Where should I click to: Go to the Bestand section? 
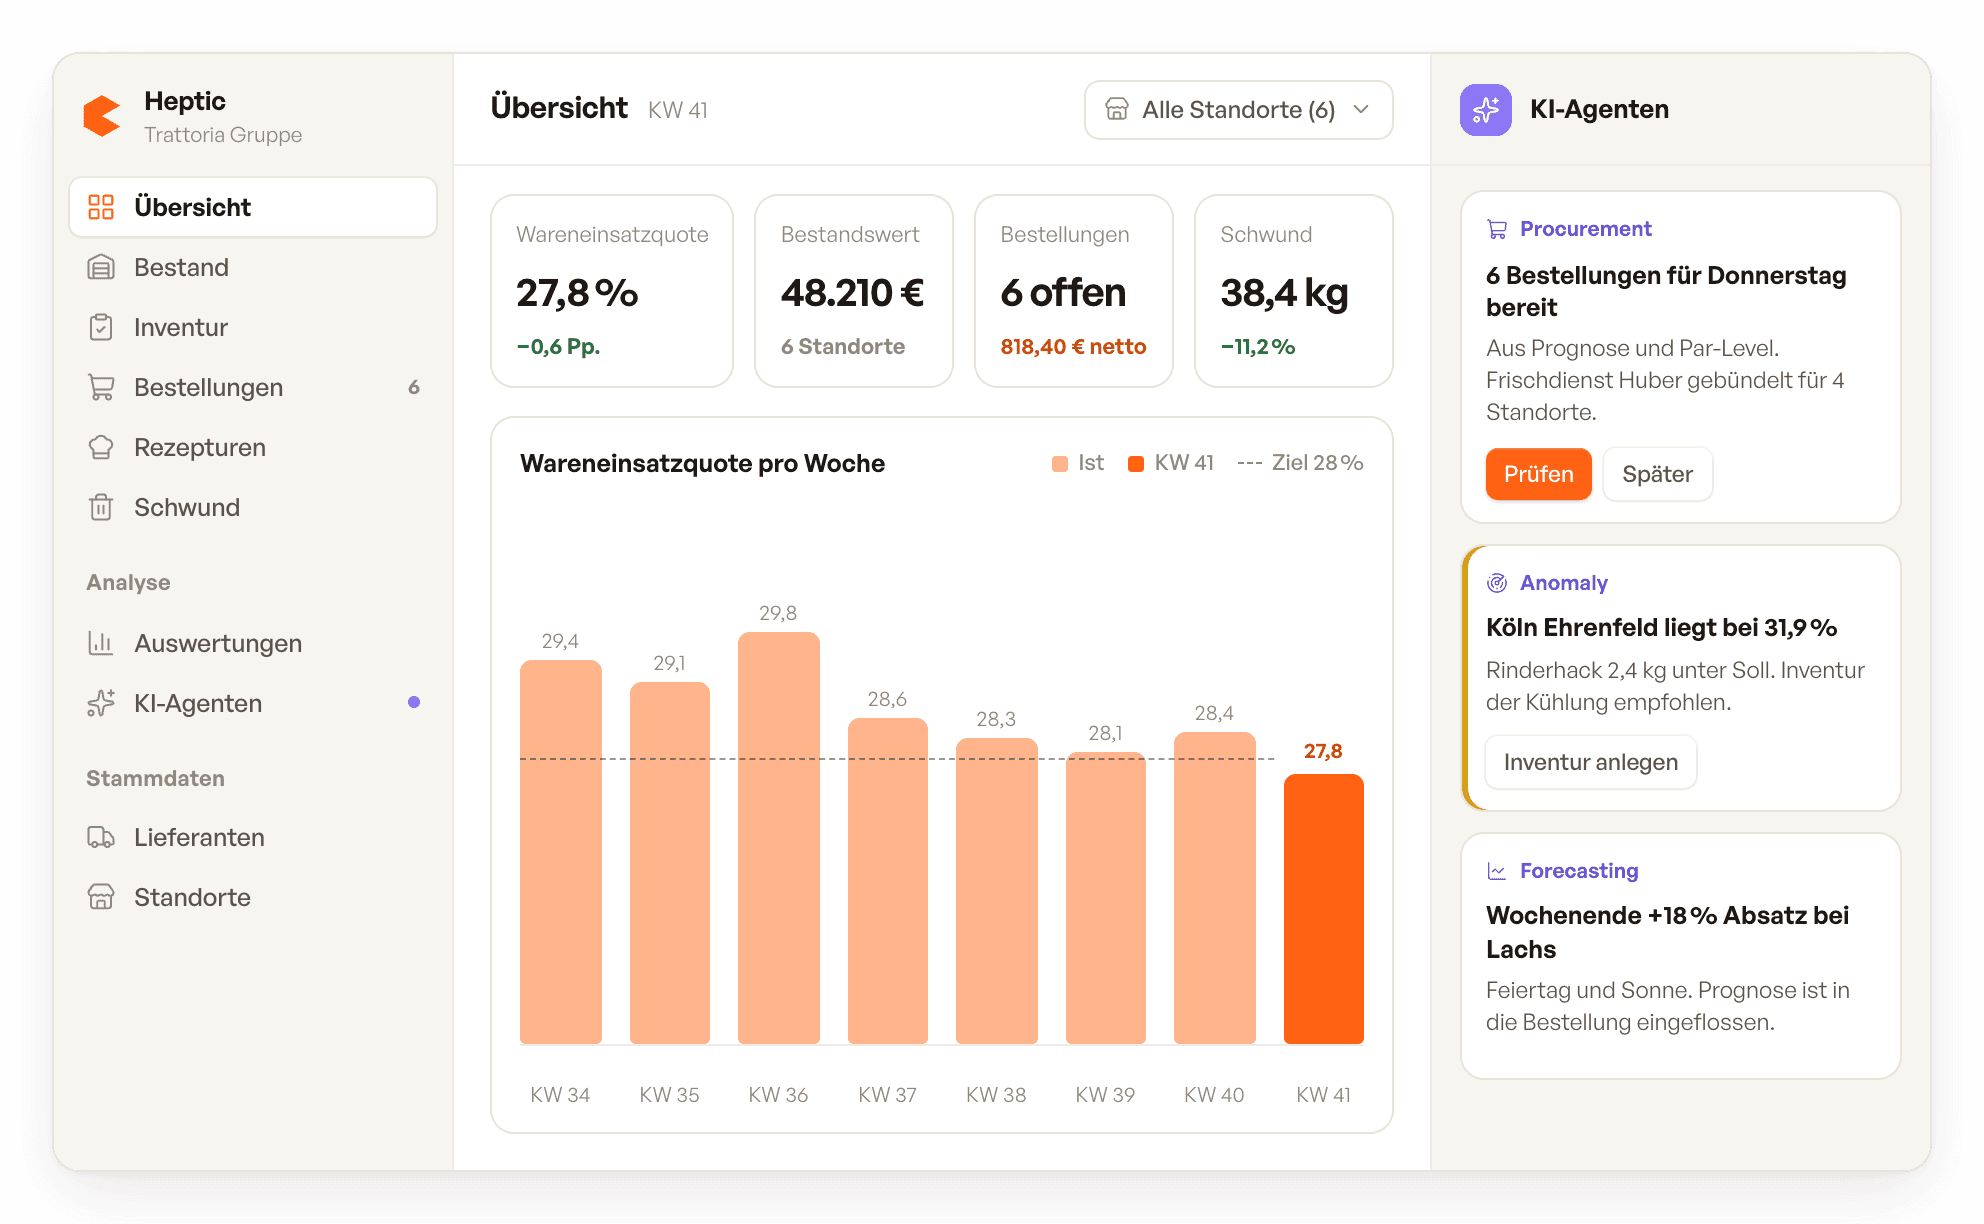(x=253, y=267)
